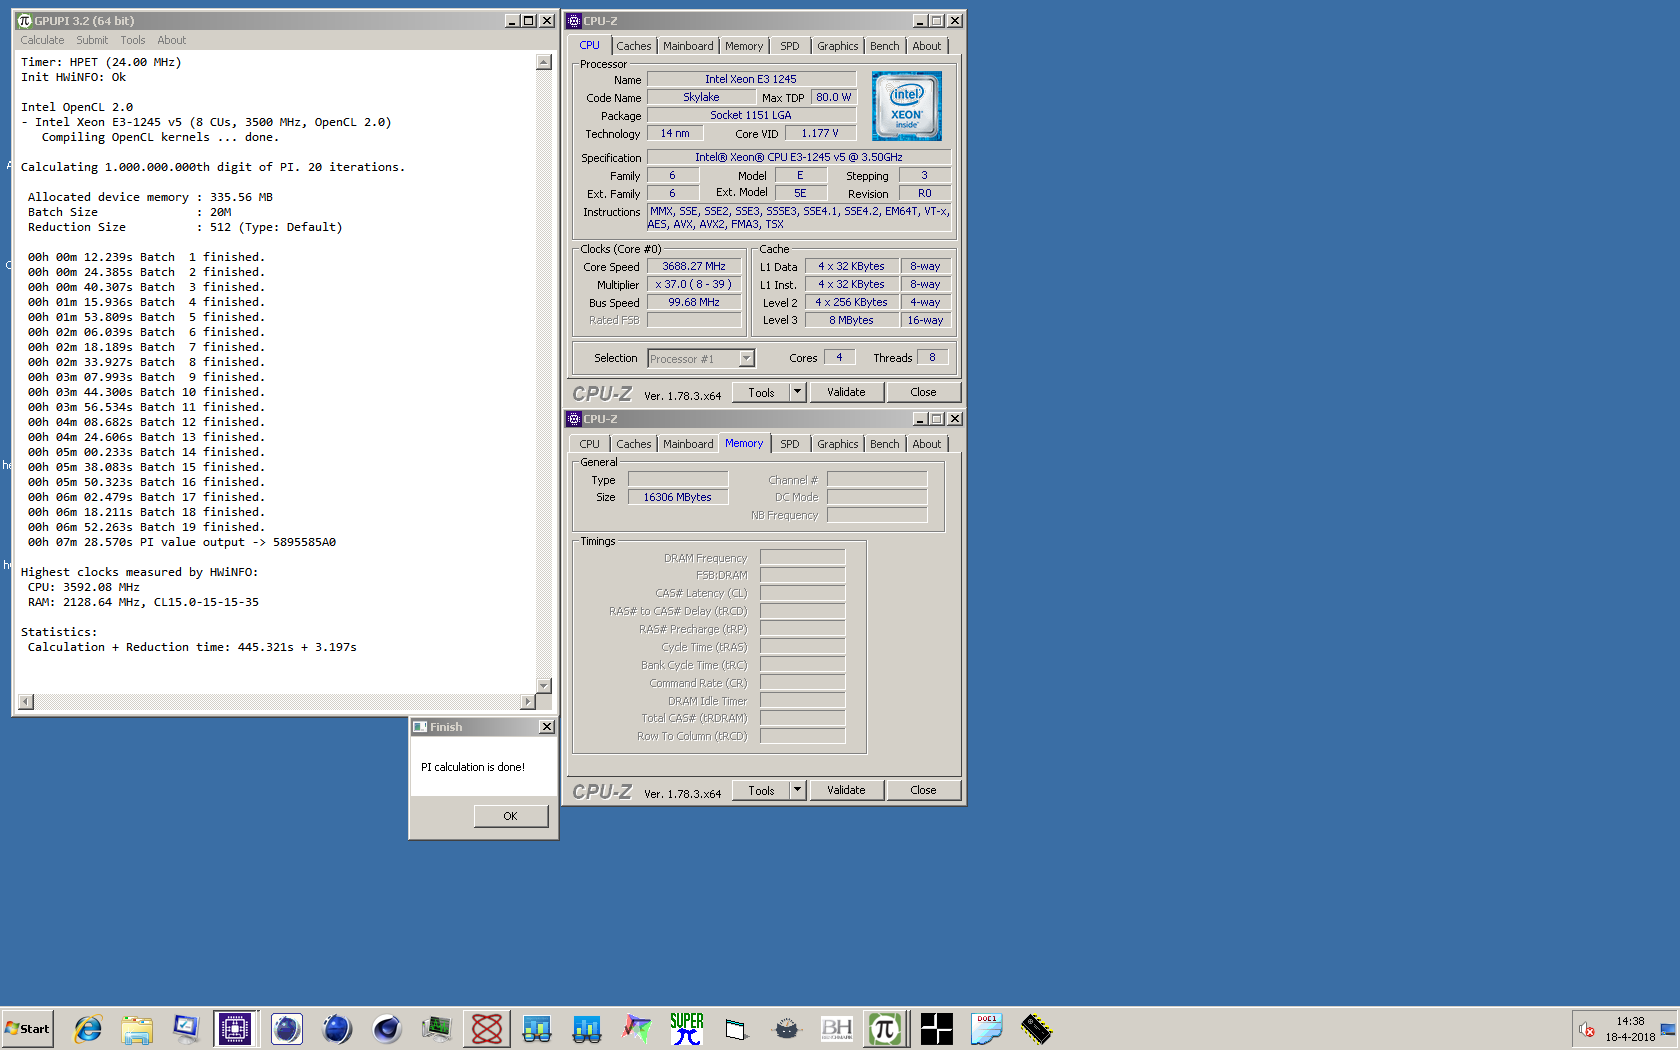1680x1050 pixels.
Task: Click the CPU-Z chip icon in taskbar
Action: 235,1028
